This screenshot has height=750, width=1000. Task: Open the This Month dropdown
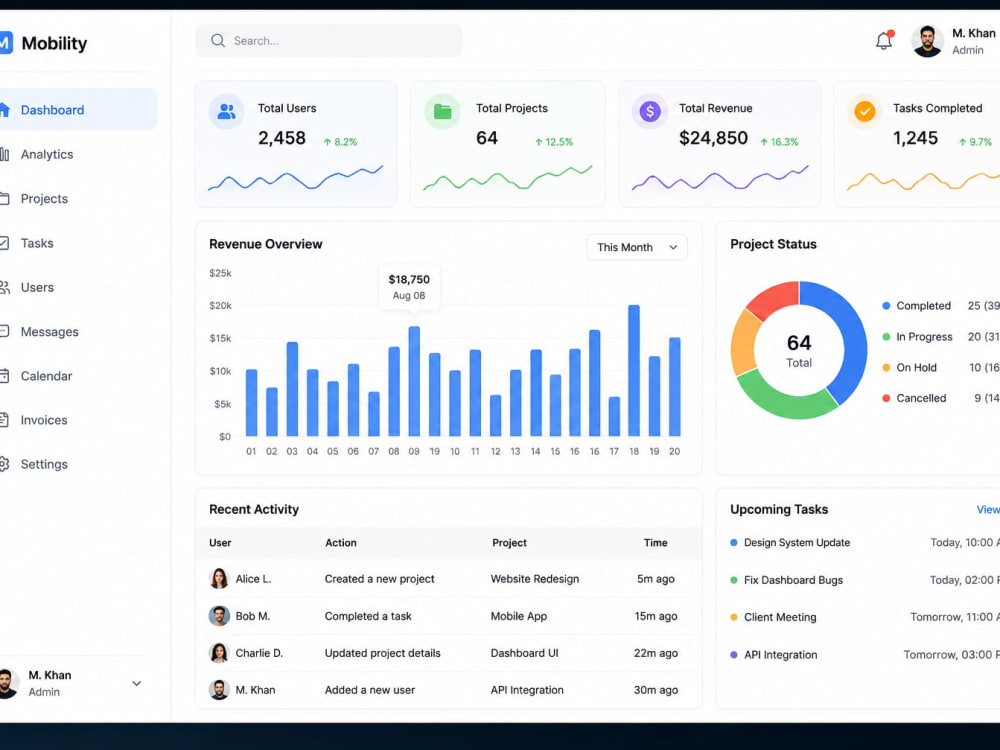[636, 247]
